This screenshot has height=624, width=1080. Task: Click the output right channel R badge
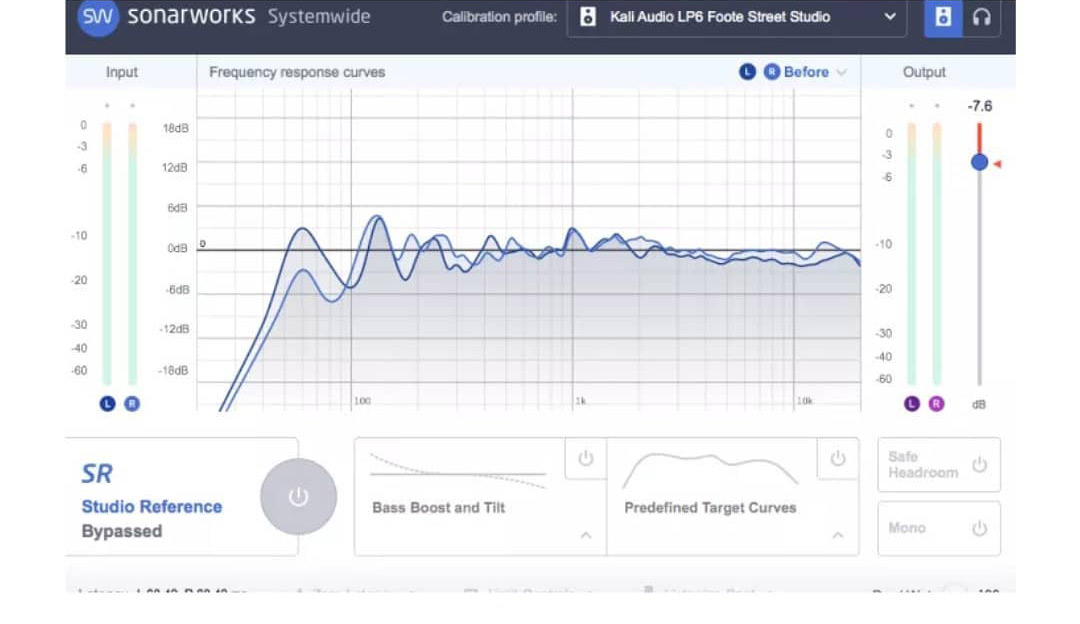point(936,404)
